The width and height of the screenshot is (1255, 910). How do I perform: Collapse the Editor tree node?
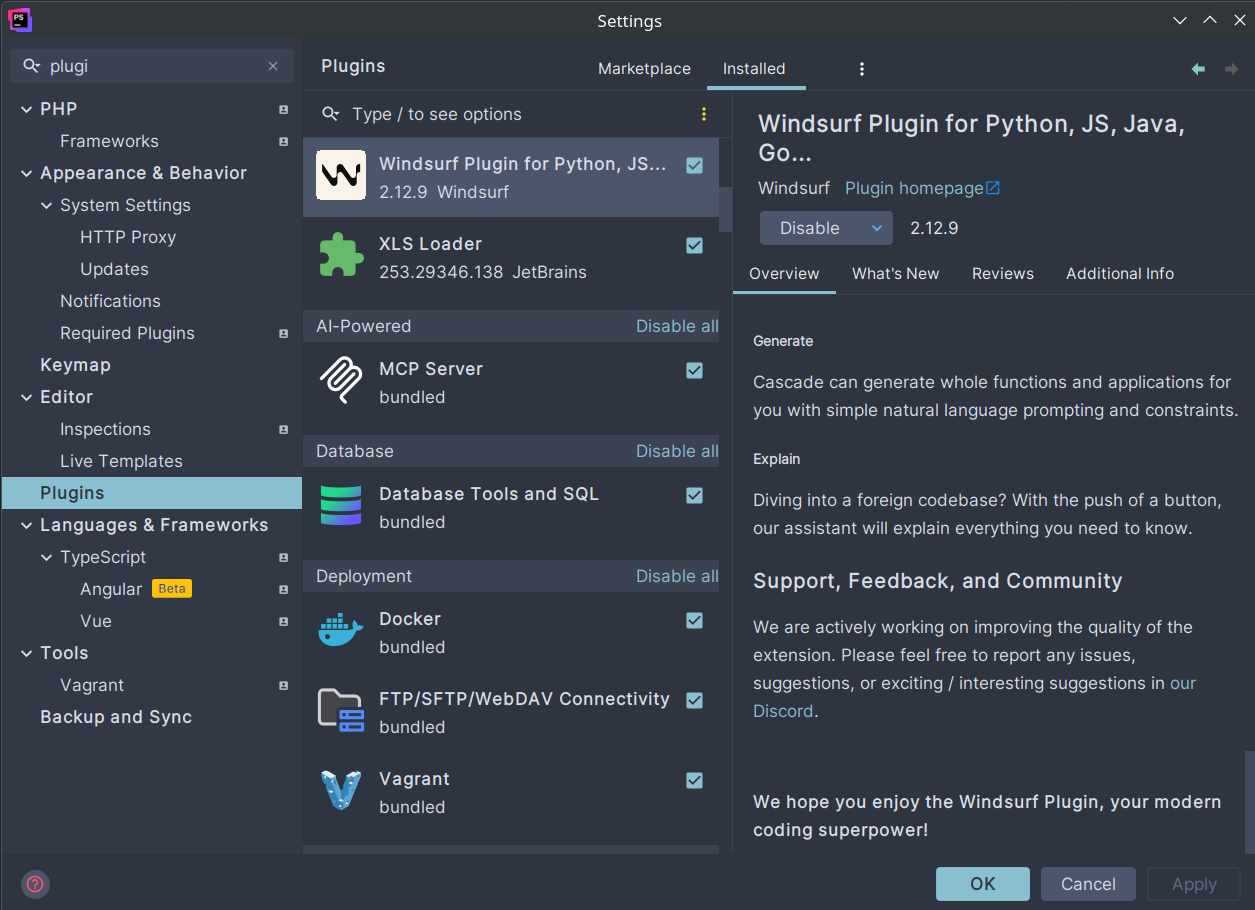point(26,397)
